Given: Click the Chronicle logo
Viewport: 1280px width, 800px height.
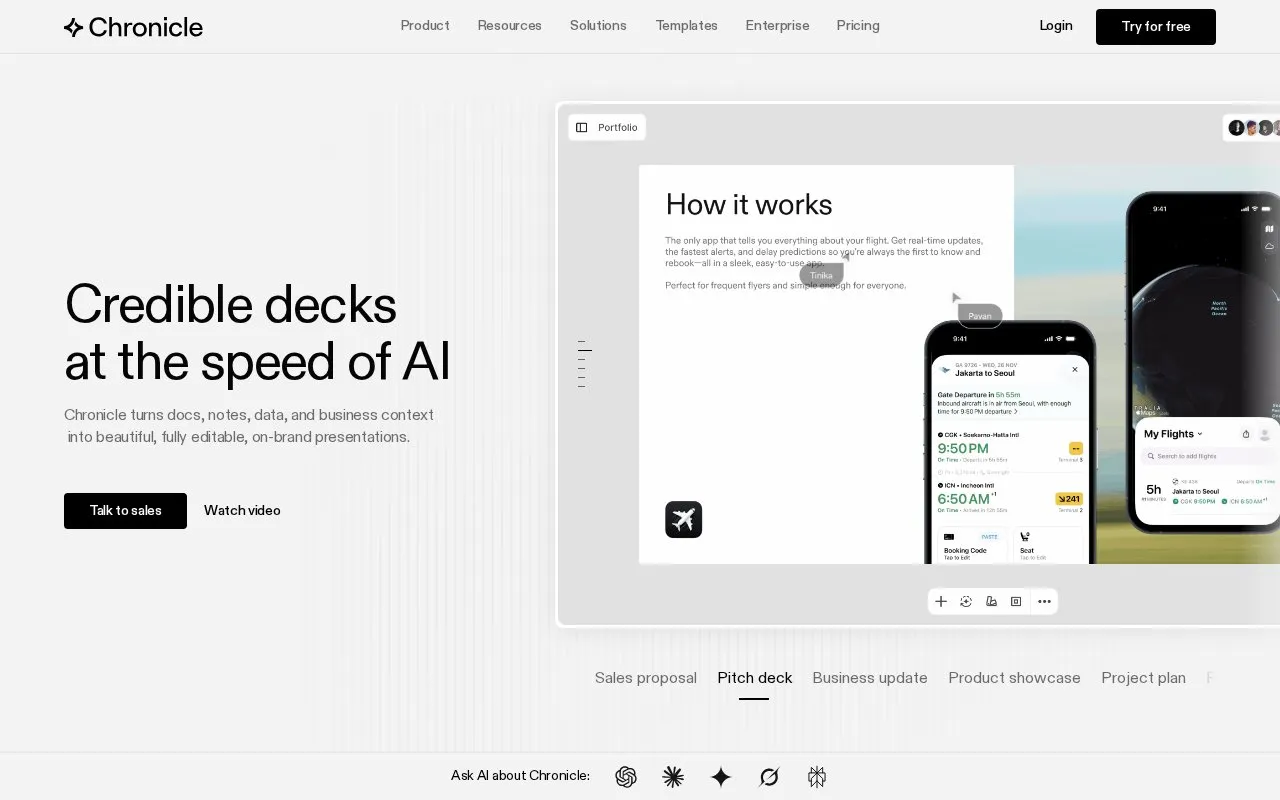Looking at the screenshot, I should coord(133,27).
